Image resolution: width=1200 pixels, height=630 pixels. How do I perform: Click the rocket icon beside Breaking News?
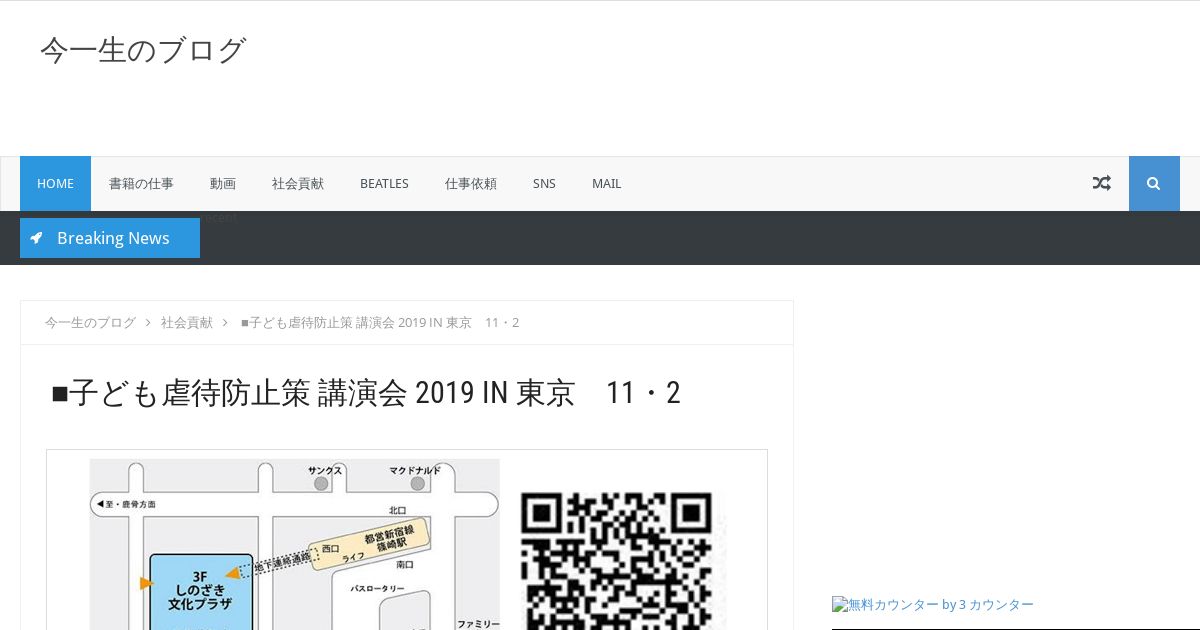click(36, 238)
